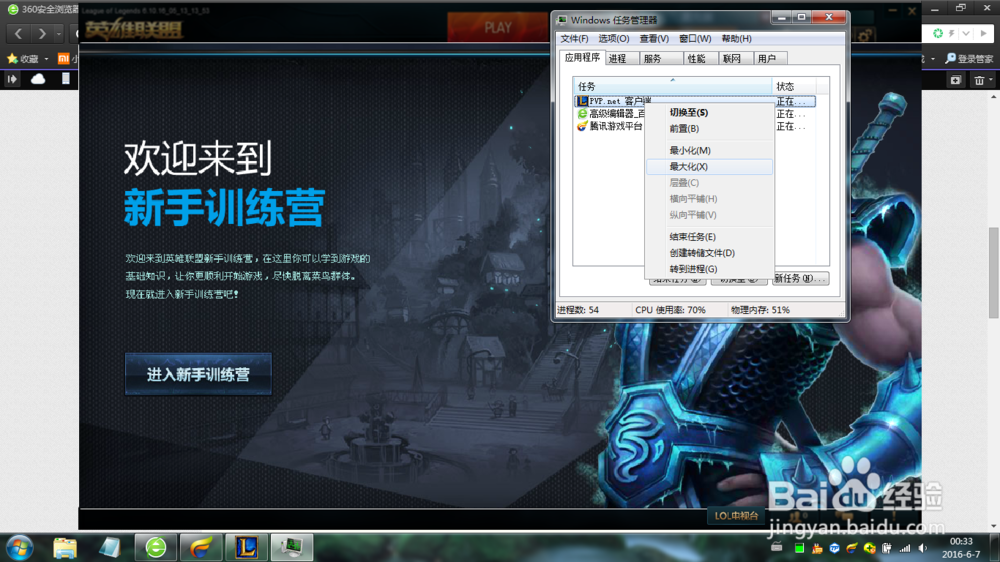This screenshot has height=562, width=1000.
Task: Click the League client PLAY button
Action: tap(497, 27)
